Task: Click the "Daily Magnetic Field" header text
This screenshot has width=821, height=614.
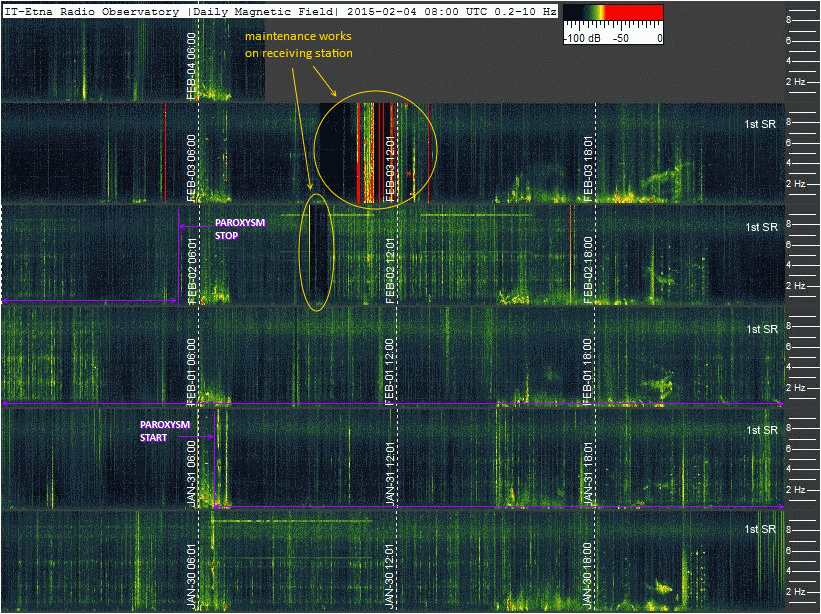Action: [x=262, y=11]
